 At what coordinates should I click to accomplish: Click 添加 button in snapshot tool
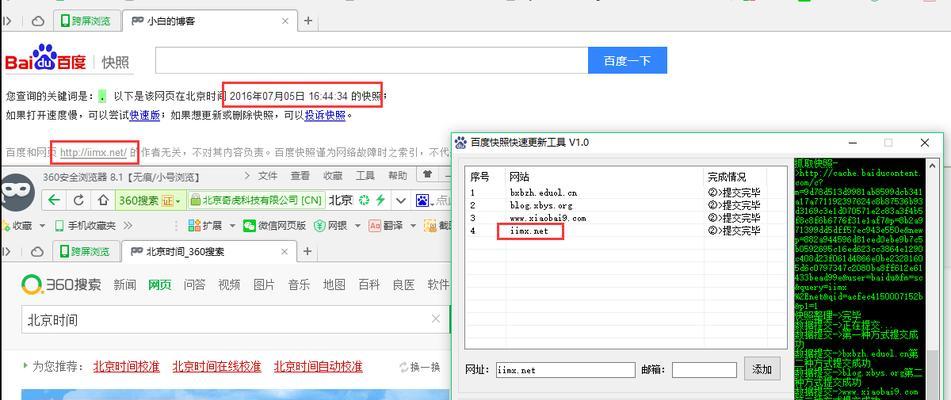762,368
